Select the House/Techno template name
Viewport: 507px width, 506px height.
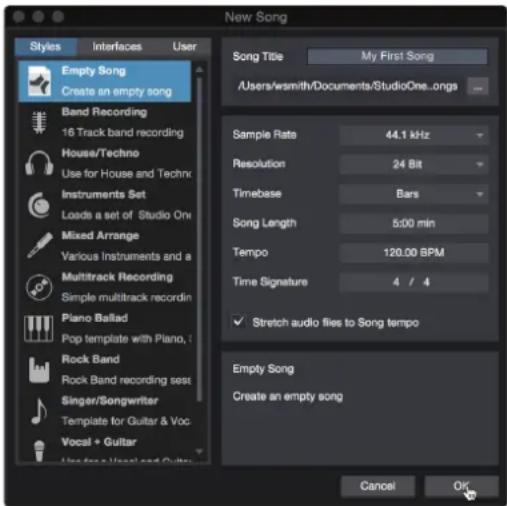click(x=100, y=153)
